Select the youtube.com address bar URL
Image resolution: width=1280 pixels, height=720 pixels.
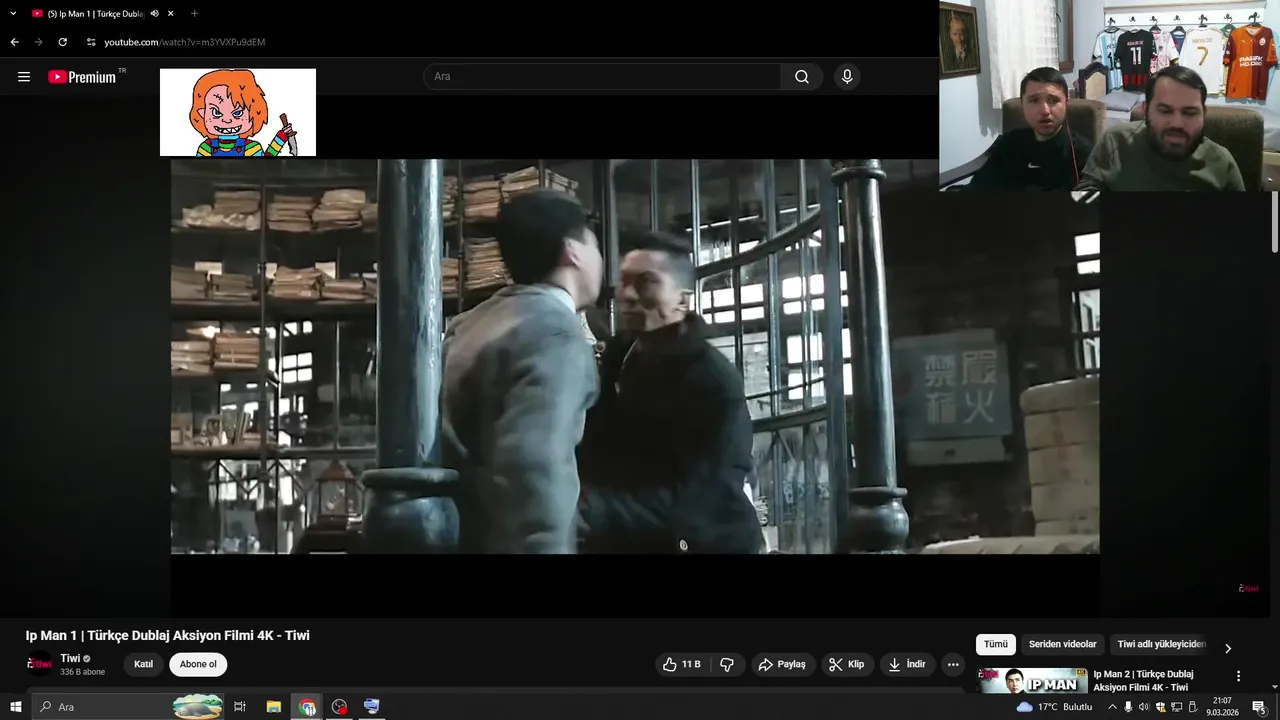185,42
